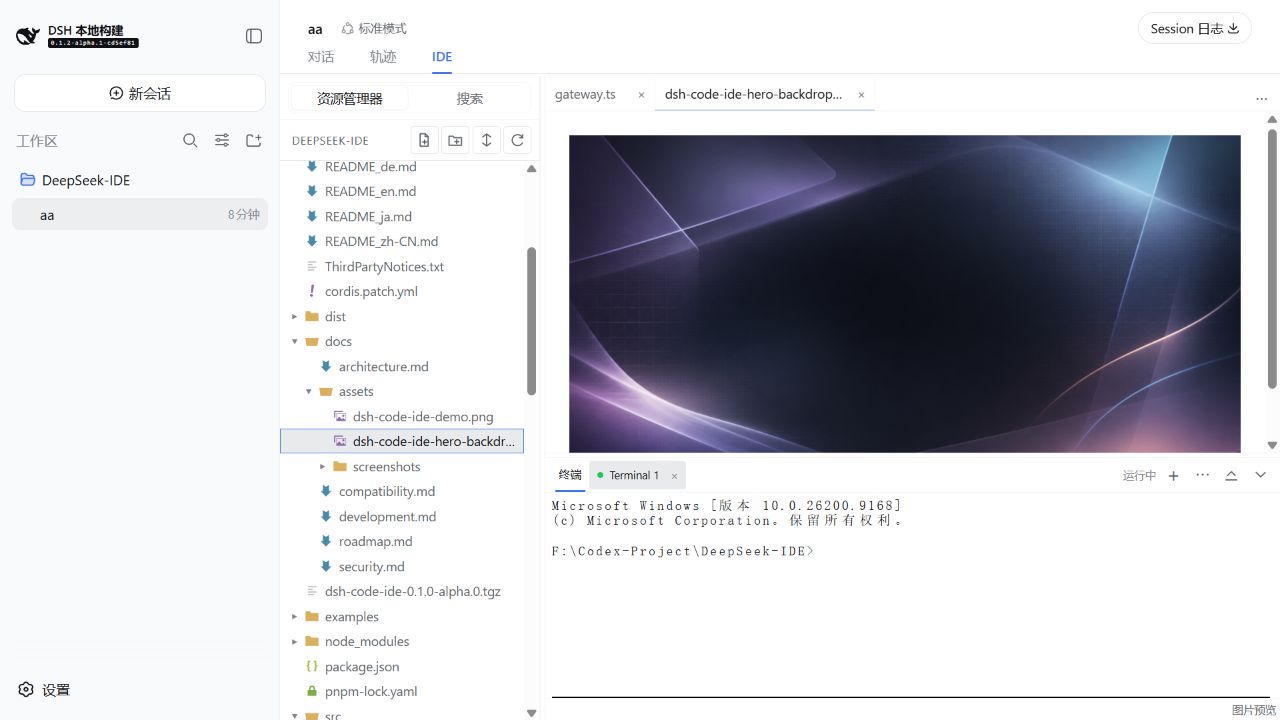The image size is (1280, 720).
Task: Click the 图片预览 status text
Action: (x=1254, y=710)
